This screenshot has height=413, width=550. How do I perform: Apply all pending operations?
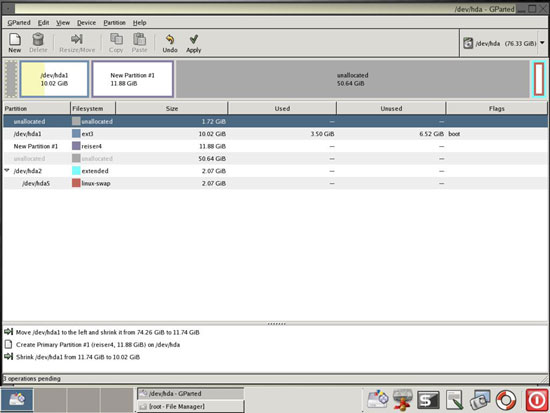click(x=194, y=43)
